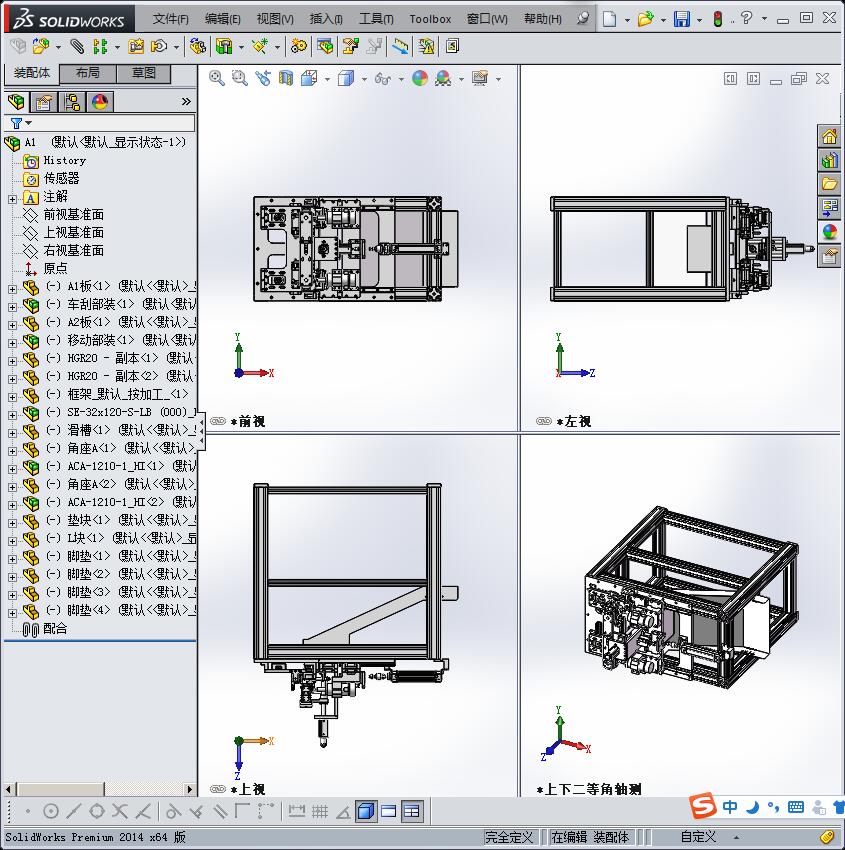This screenshot has width=845, height=850.
Task: Open the display style dropdown arrow
Action: 364,79
